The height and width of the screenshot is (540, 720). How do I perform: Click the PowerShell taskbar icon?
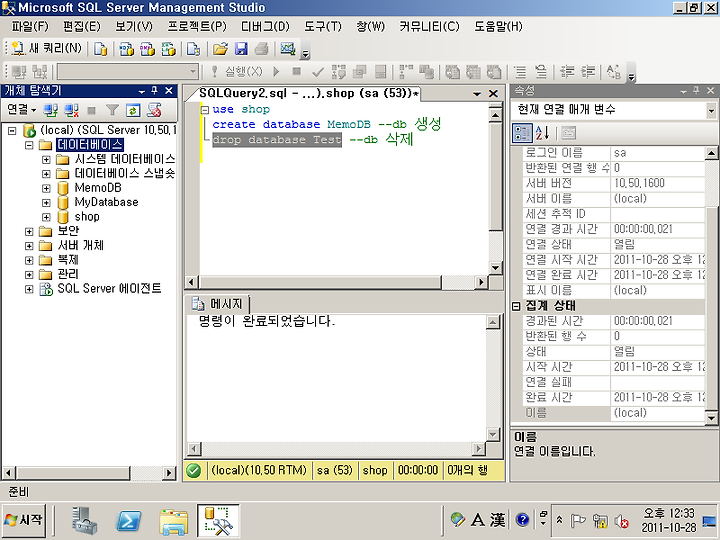click(x=128, y=521)
